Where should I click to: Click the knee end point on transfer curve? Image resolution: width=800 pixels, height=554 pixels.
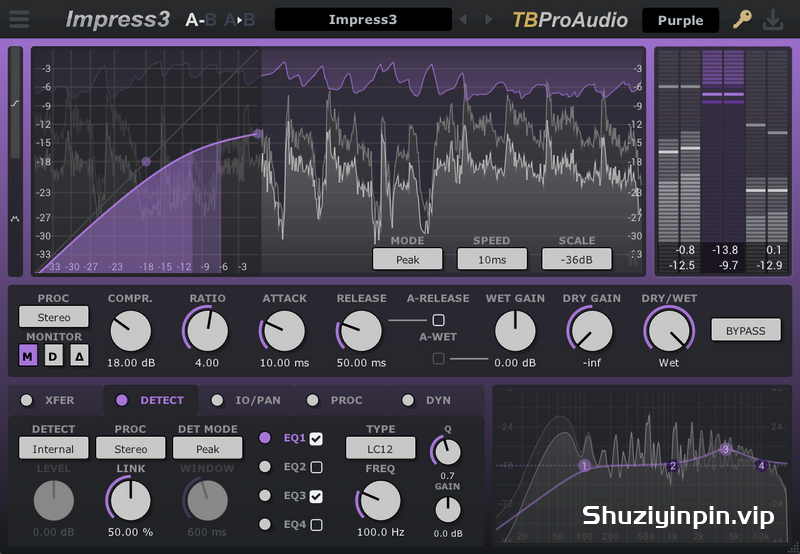(258, 134)
